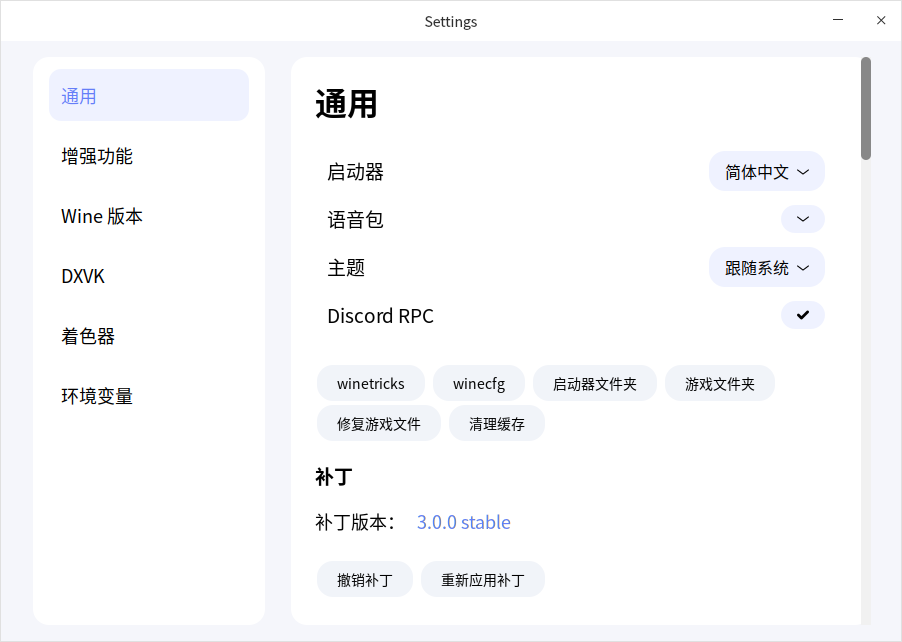The width and height of the screenshot is (902, 642).
Task: Open the 主题 dropdown showing 跟随系统
Action: pos(766,267)
